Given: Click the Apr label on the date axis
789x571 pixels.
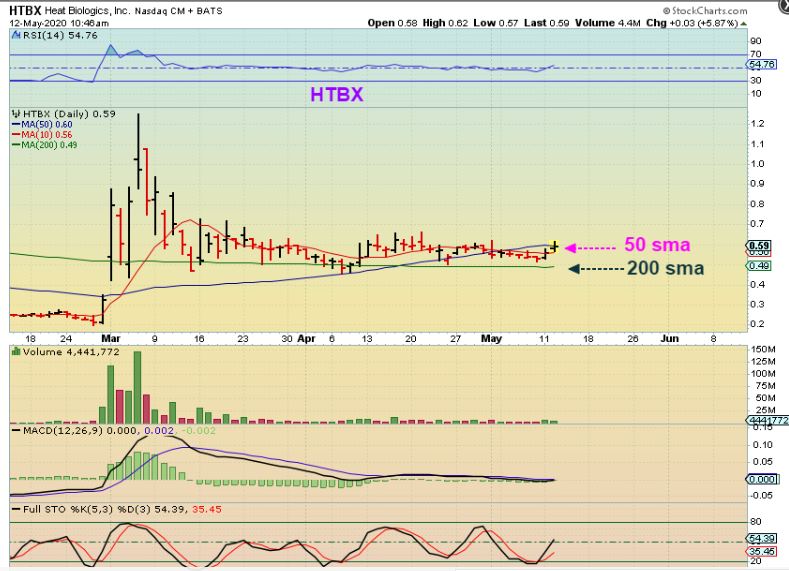Looking at the screenshot, I should [x=306, y=339].
